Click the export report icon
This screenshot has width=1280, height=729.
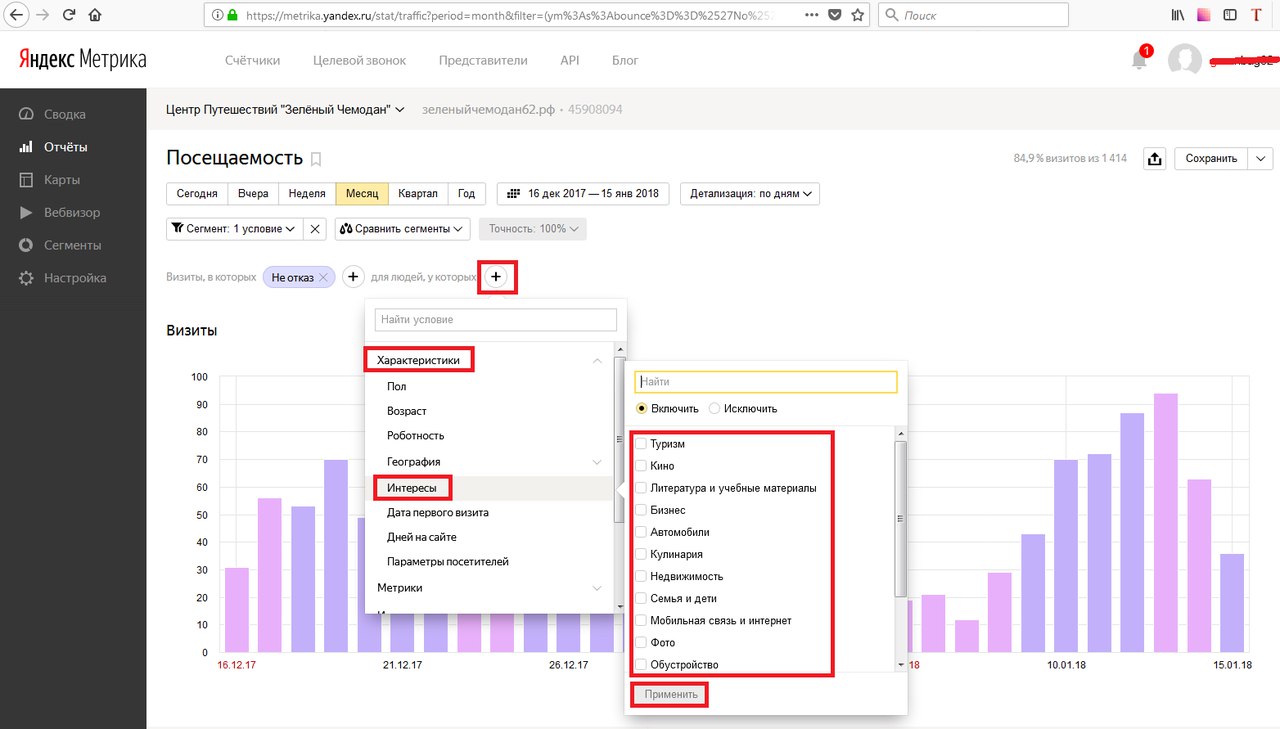(1155, 159)
